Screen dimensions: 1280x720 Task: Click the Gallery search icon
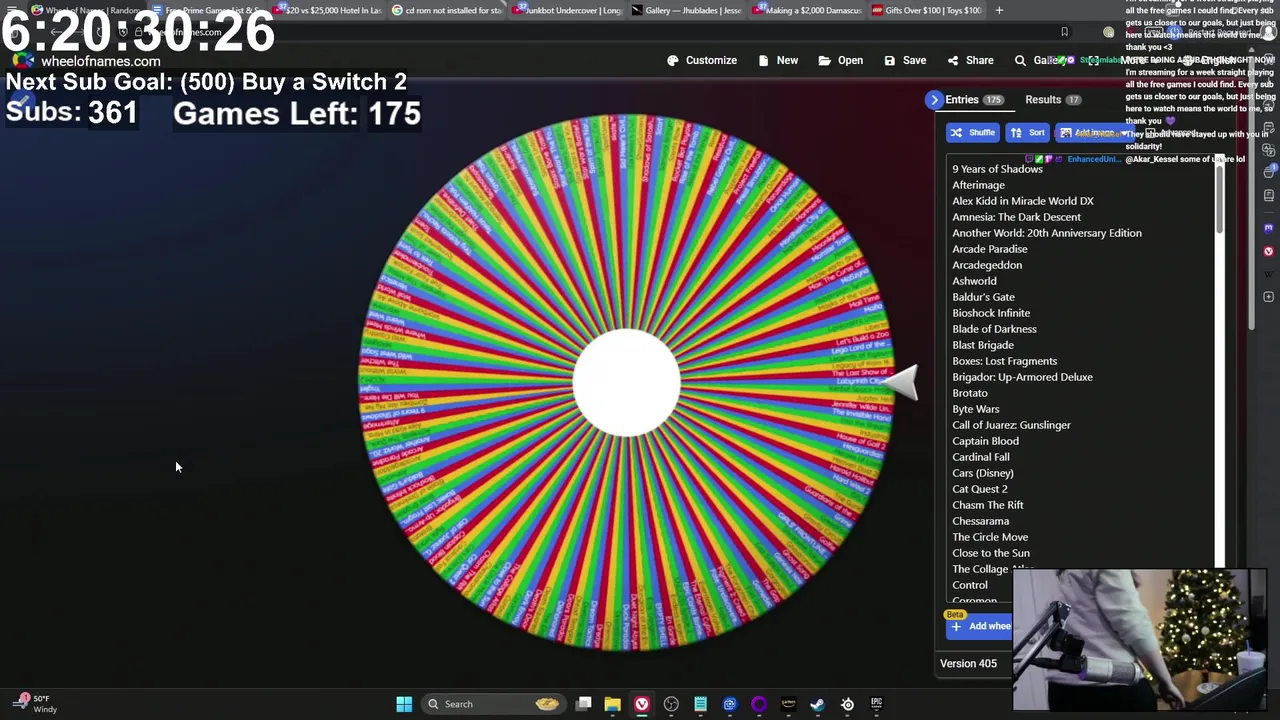(1020, 60)
